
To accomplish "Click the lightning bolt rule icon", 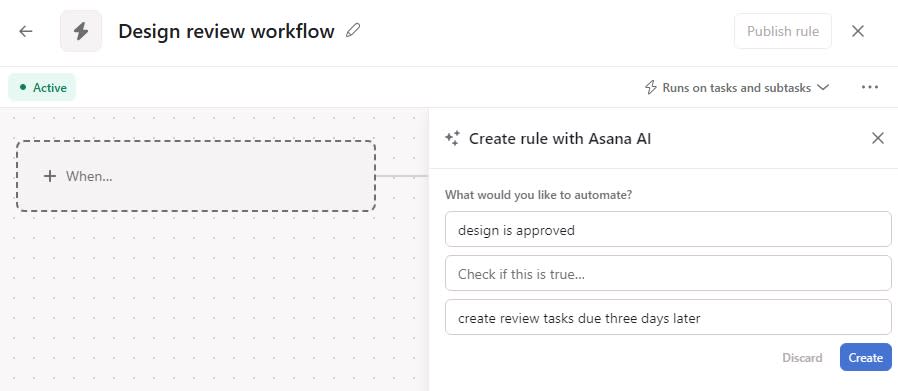I will click(81, 31).
